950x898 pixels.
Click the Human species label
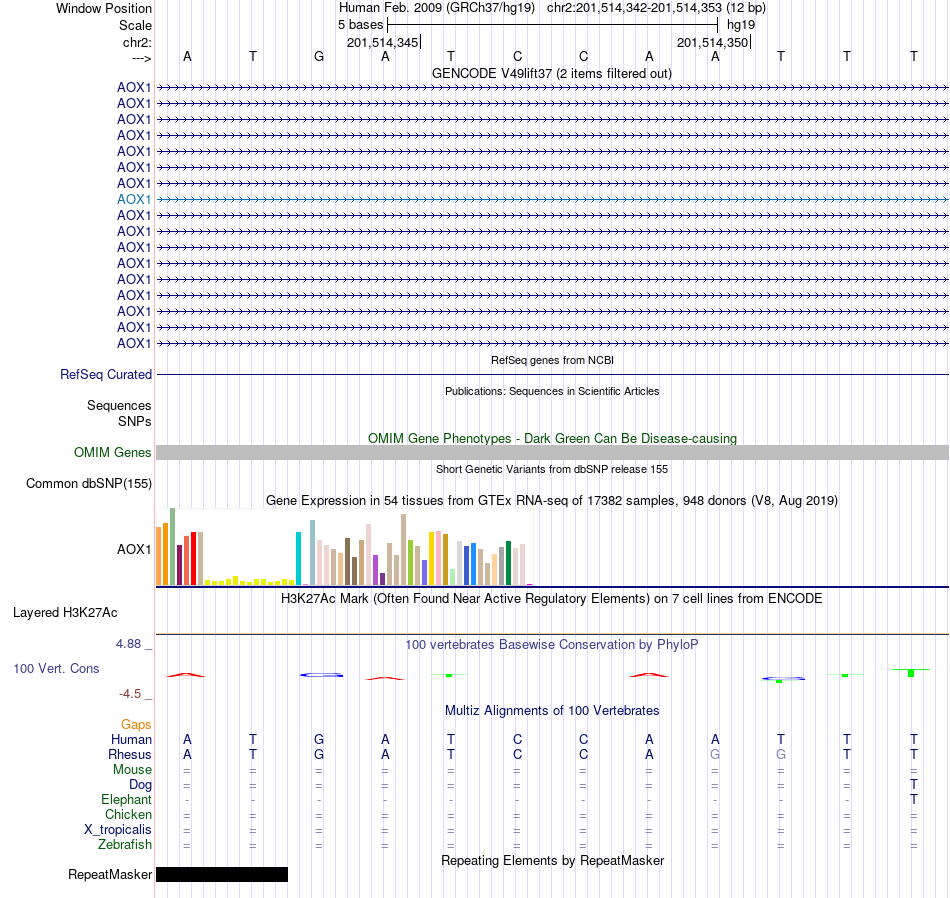point(131,739)
